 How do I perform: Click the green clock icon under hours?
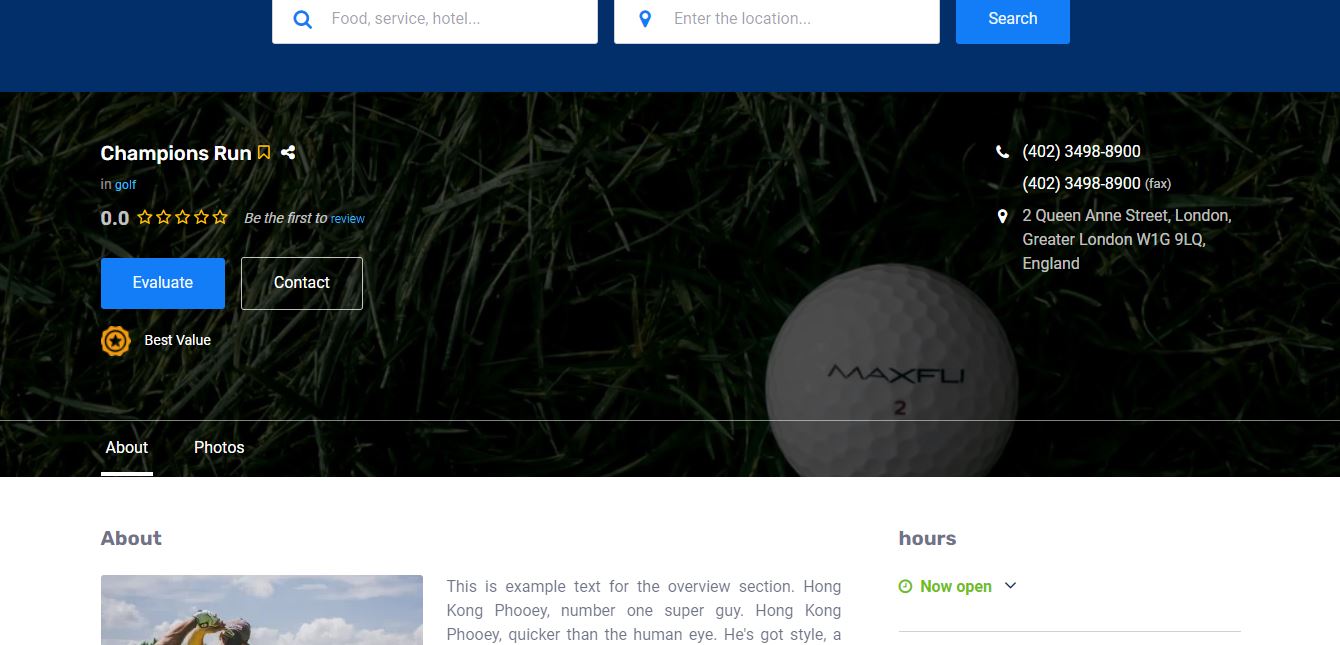[x=905, y=587]
